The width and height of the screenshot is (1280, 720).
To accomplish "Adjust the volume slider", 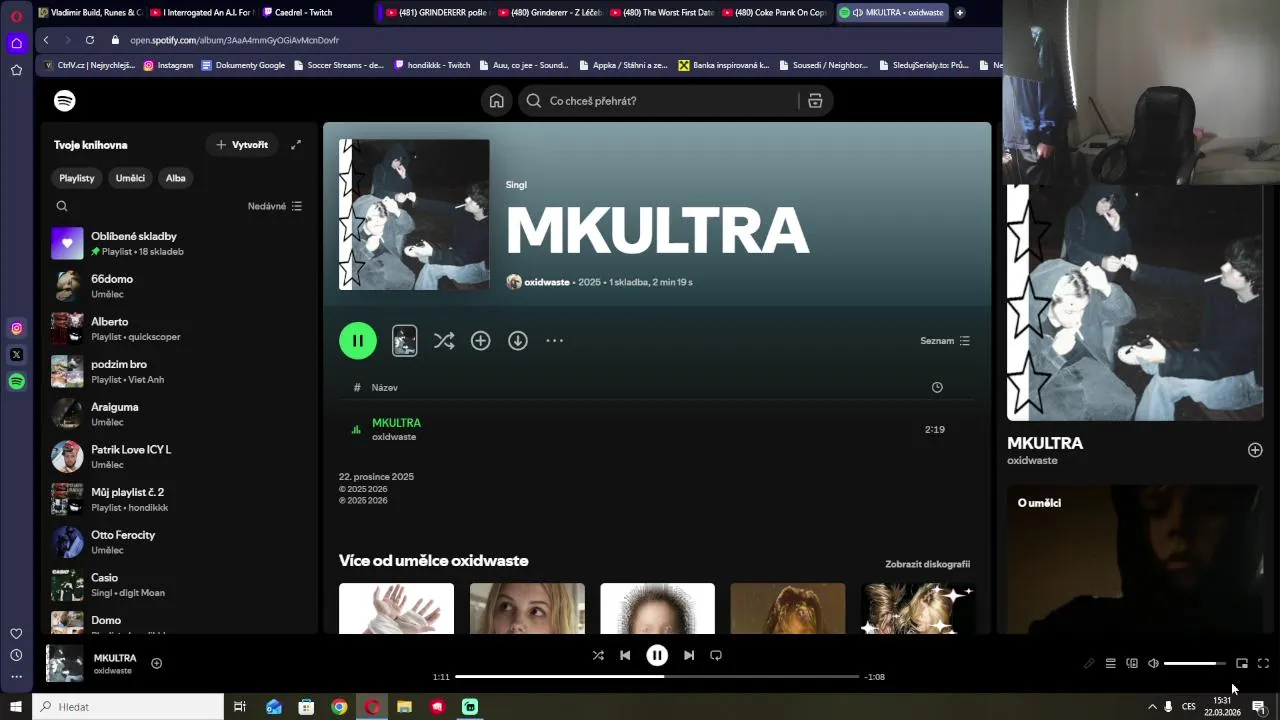I will tap(1194, 663).
